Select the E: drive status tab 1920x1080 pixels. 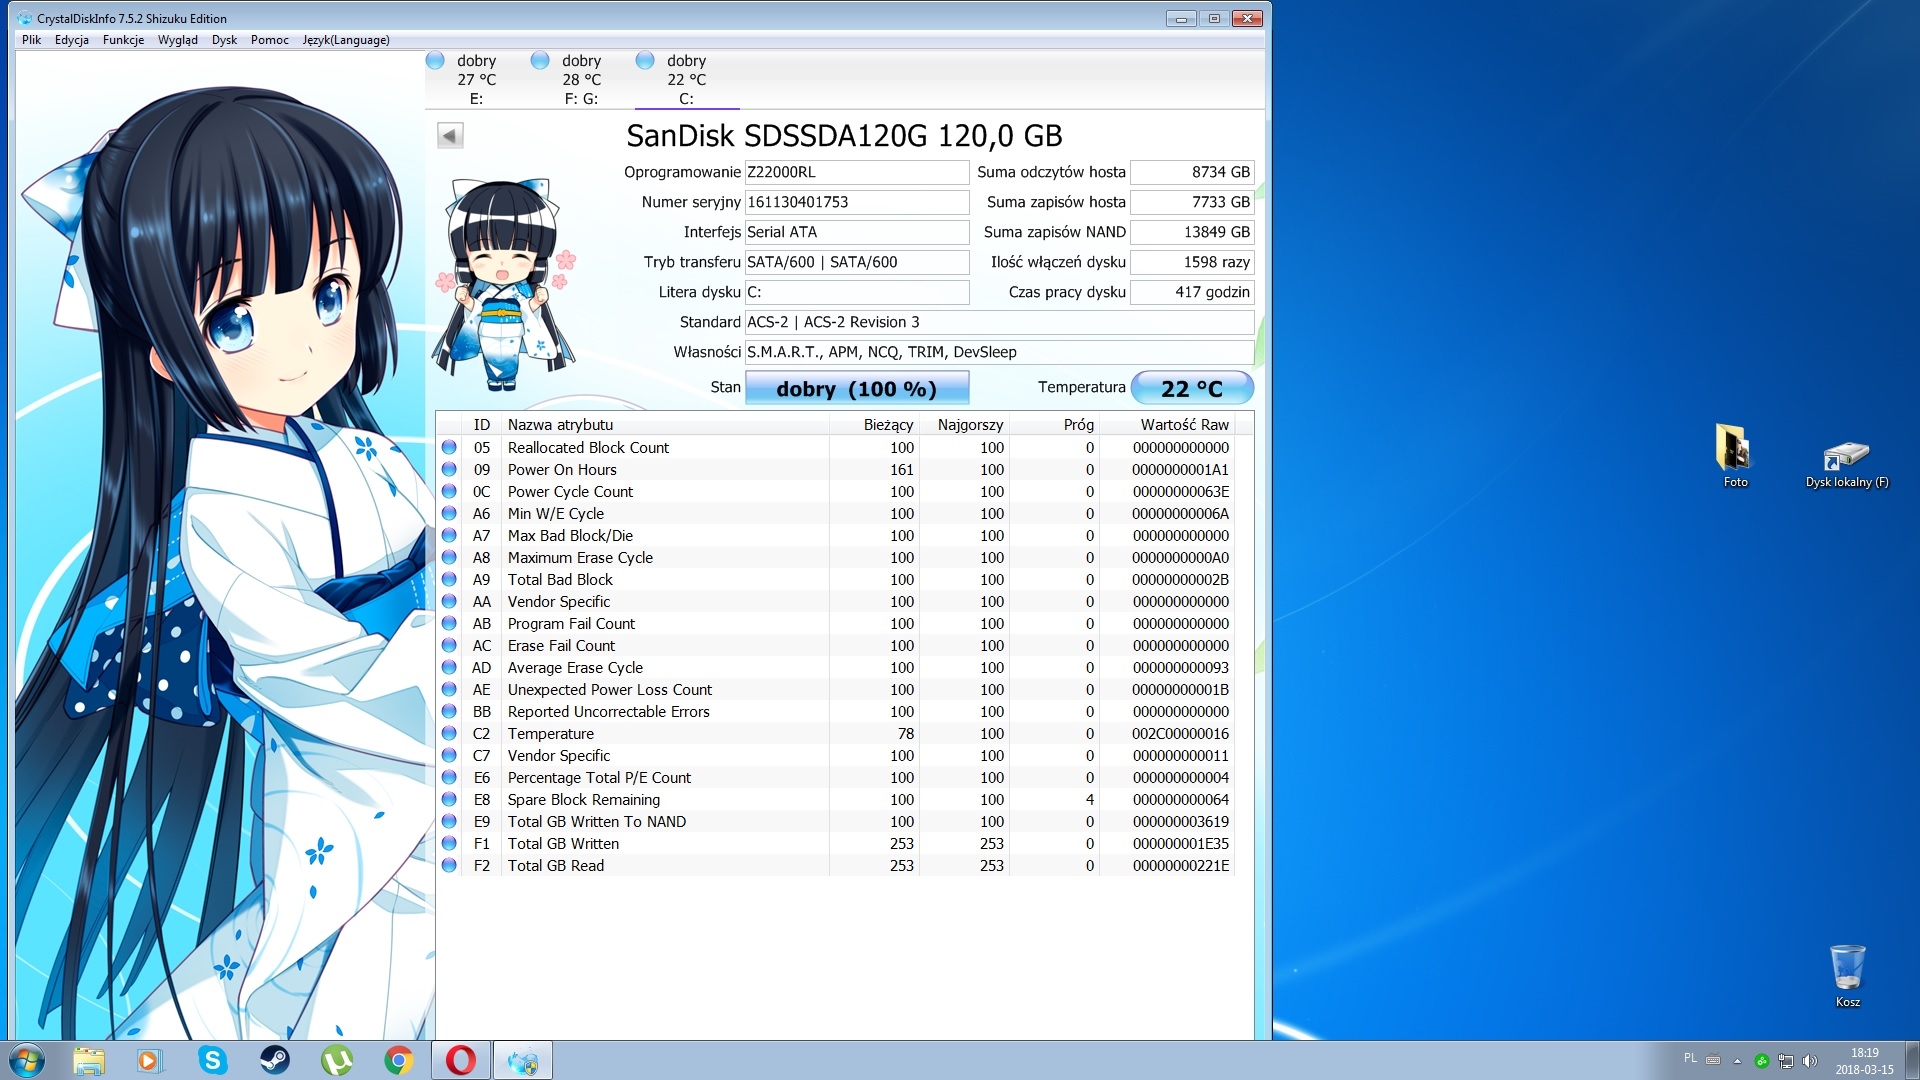point(476,79)
